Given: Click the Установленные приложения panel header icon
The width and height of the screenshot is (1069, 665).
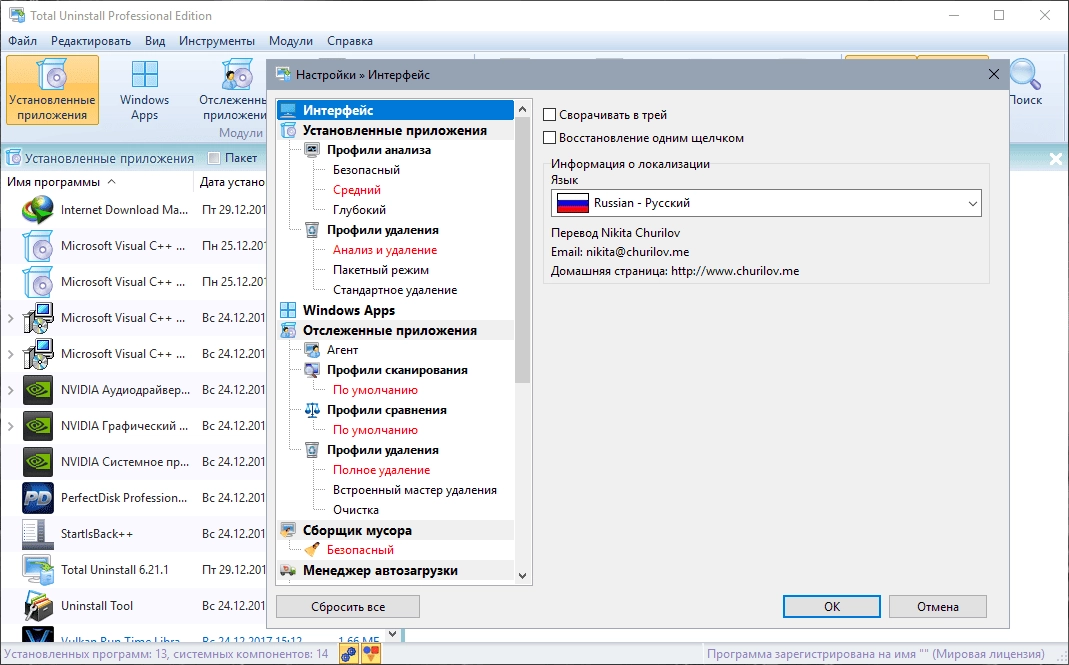Looking at the screenshot, I should tap(14, 158).
